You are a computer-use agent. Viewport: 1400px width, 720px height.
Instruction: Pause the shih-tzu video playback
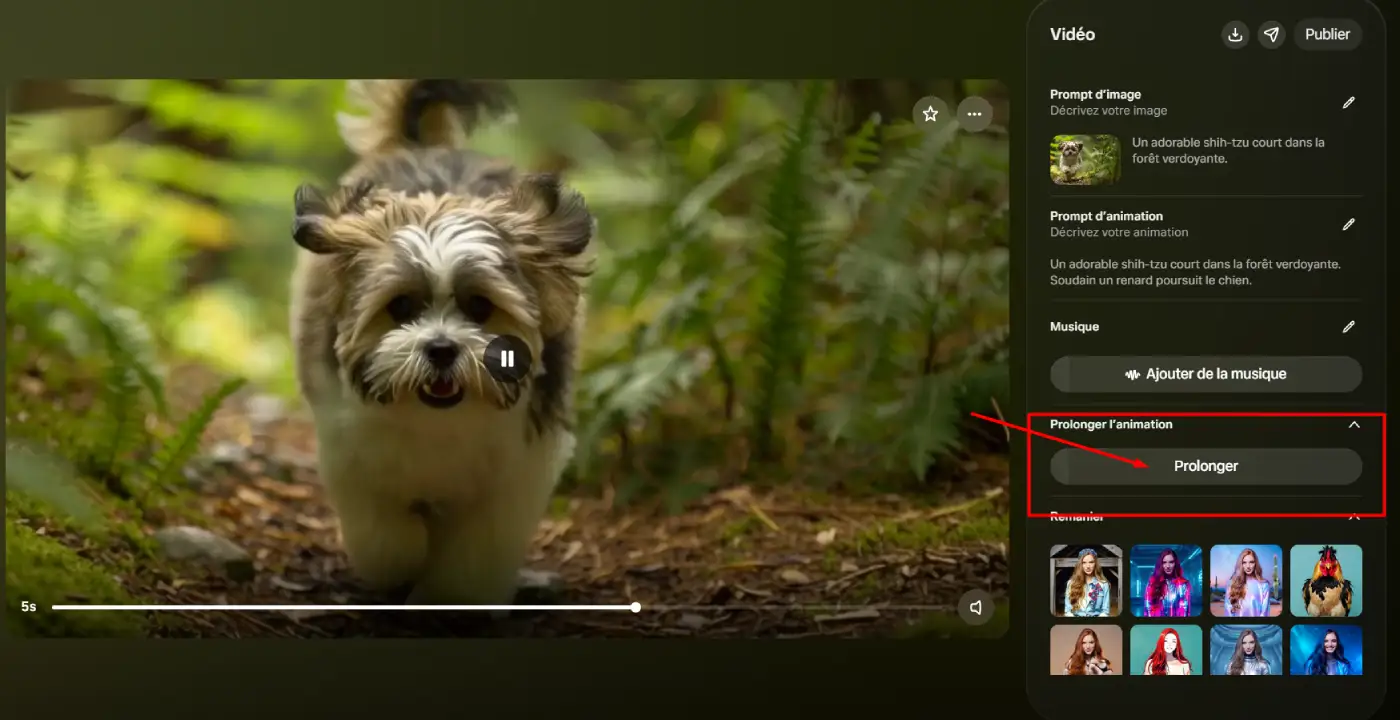pyautogui.click(x=507, y=358)
